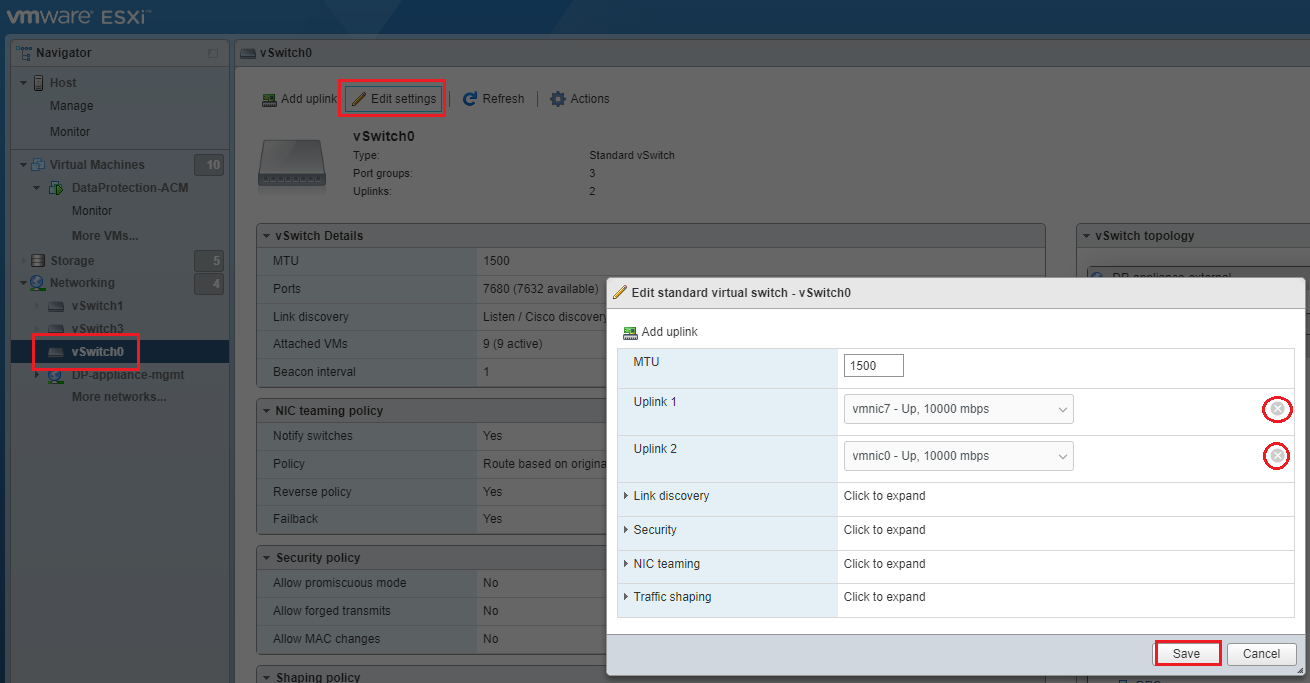Save the virtual switch settings
The height and width of the screenshot is (683, 1310).
1187,654
